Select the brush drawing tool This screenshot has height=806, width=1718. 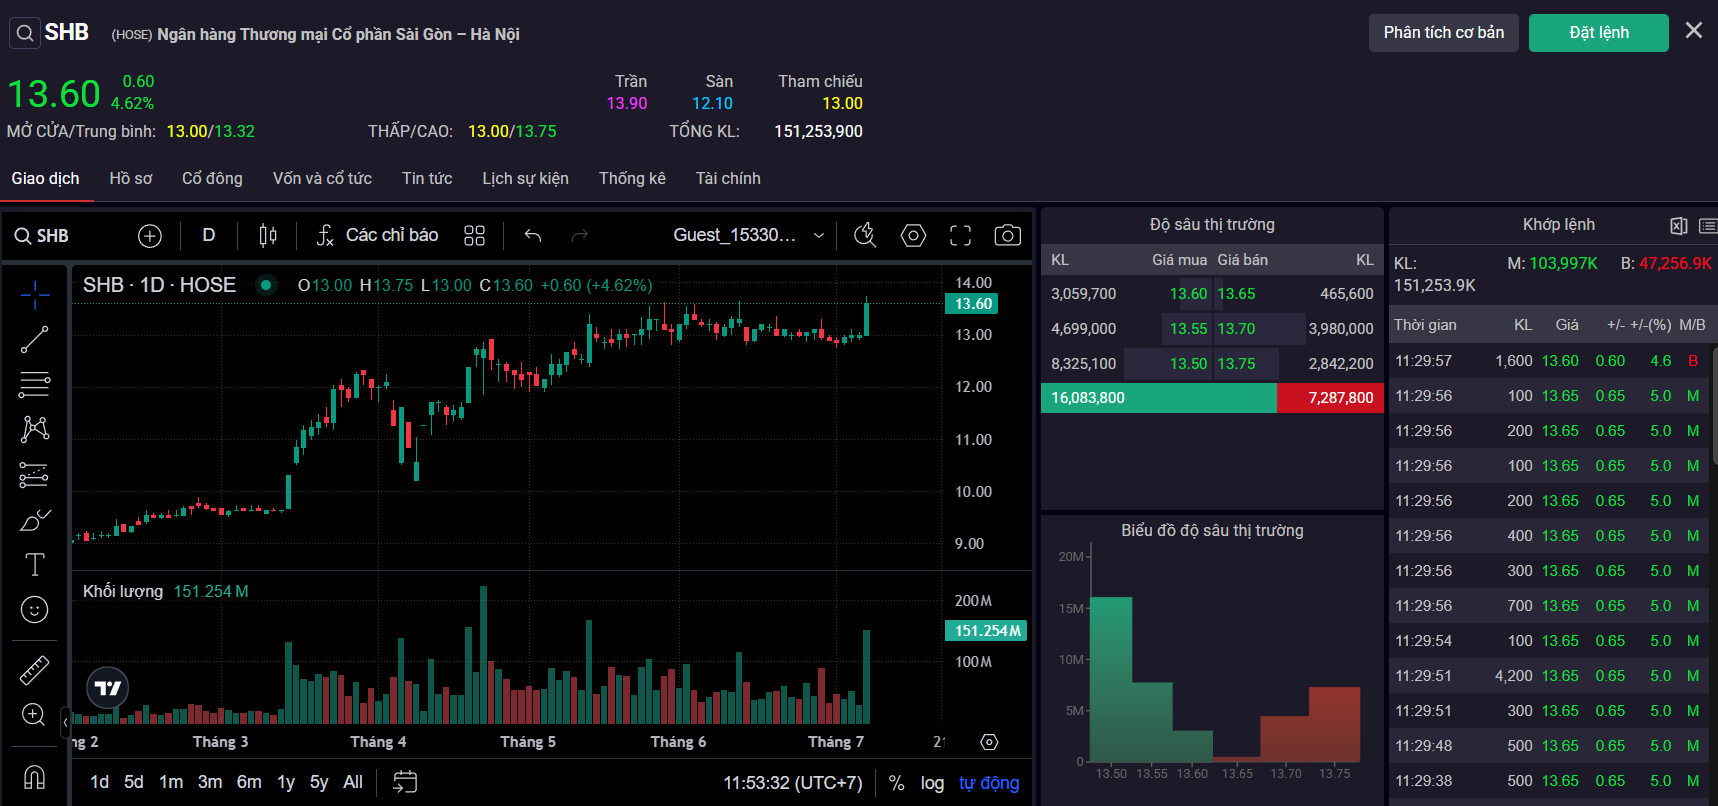tap(35, 520)
